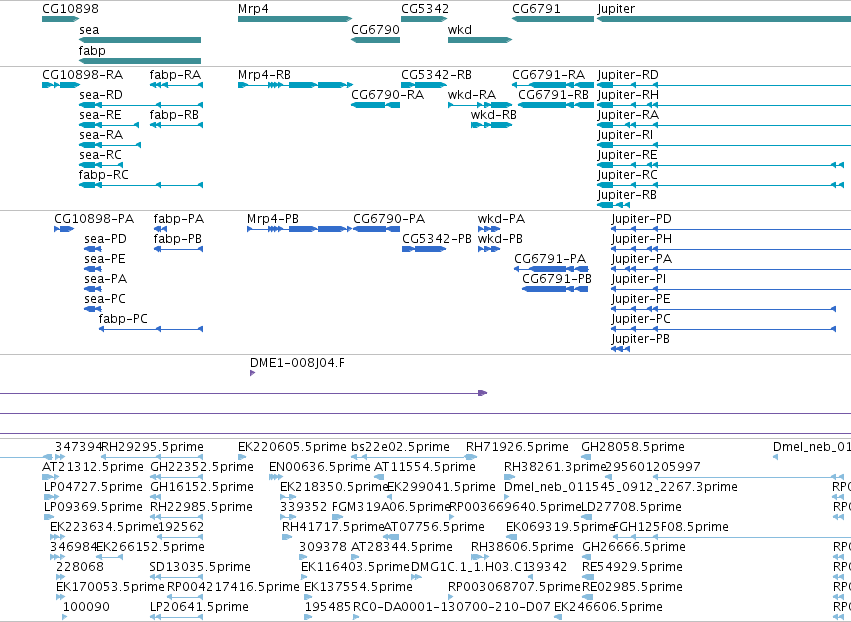Click the sea gene feature
Image resolution: width=851 pixels, height=622 pixels.
click(x=139, y=40)
